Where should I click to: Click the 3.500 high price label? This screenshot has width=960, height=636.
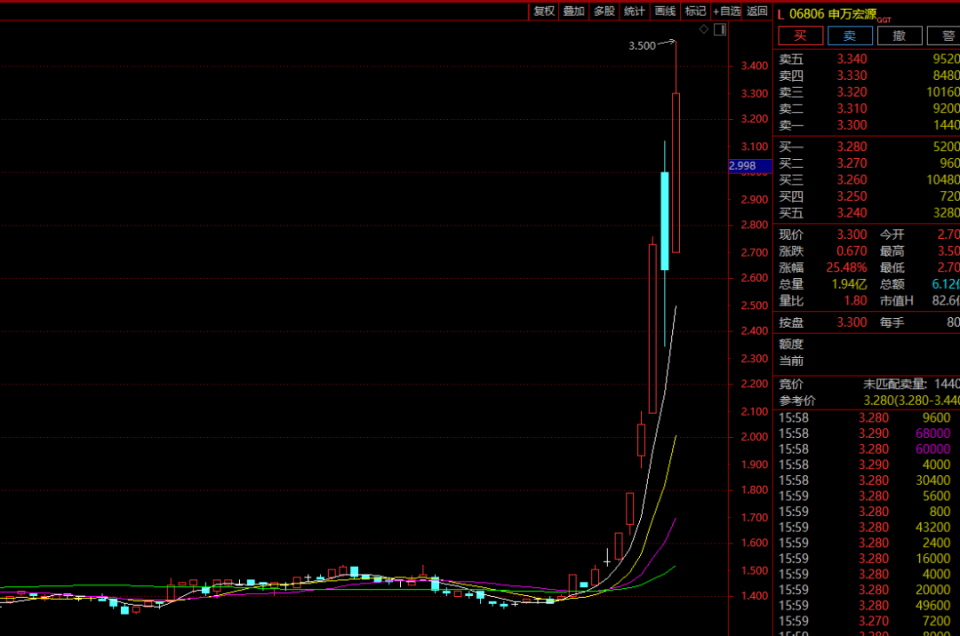(x=642, y=46)
